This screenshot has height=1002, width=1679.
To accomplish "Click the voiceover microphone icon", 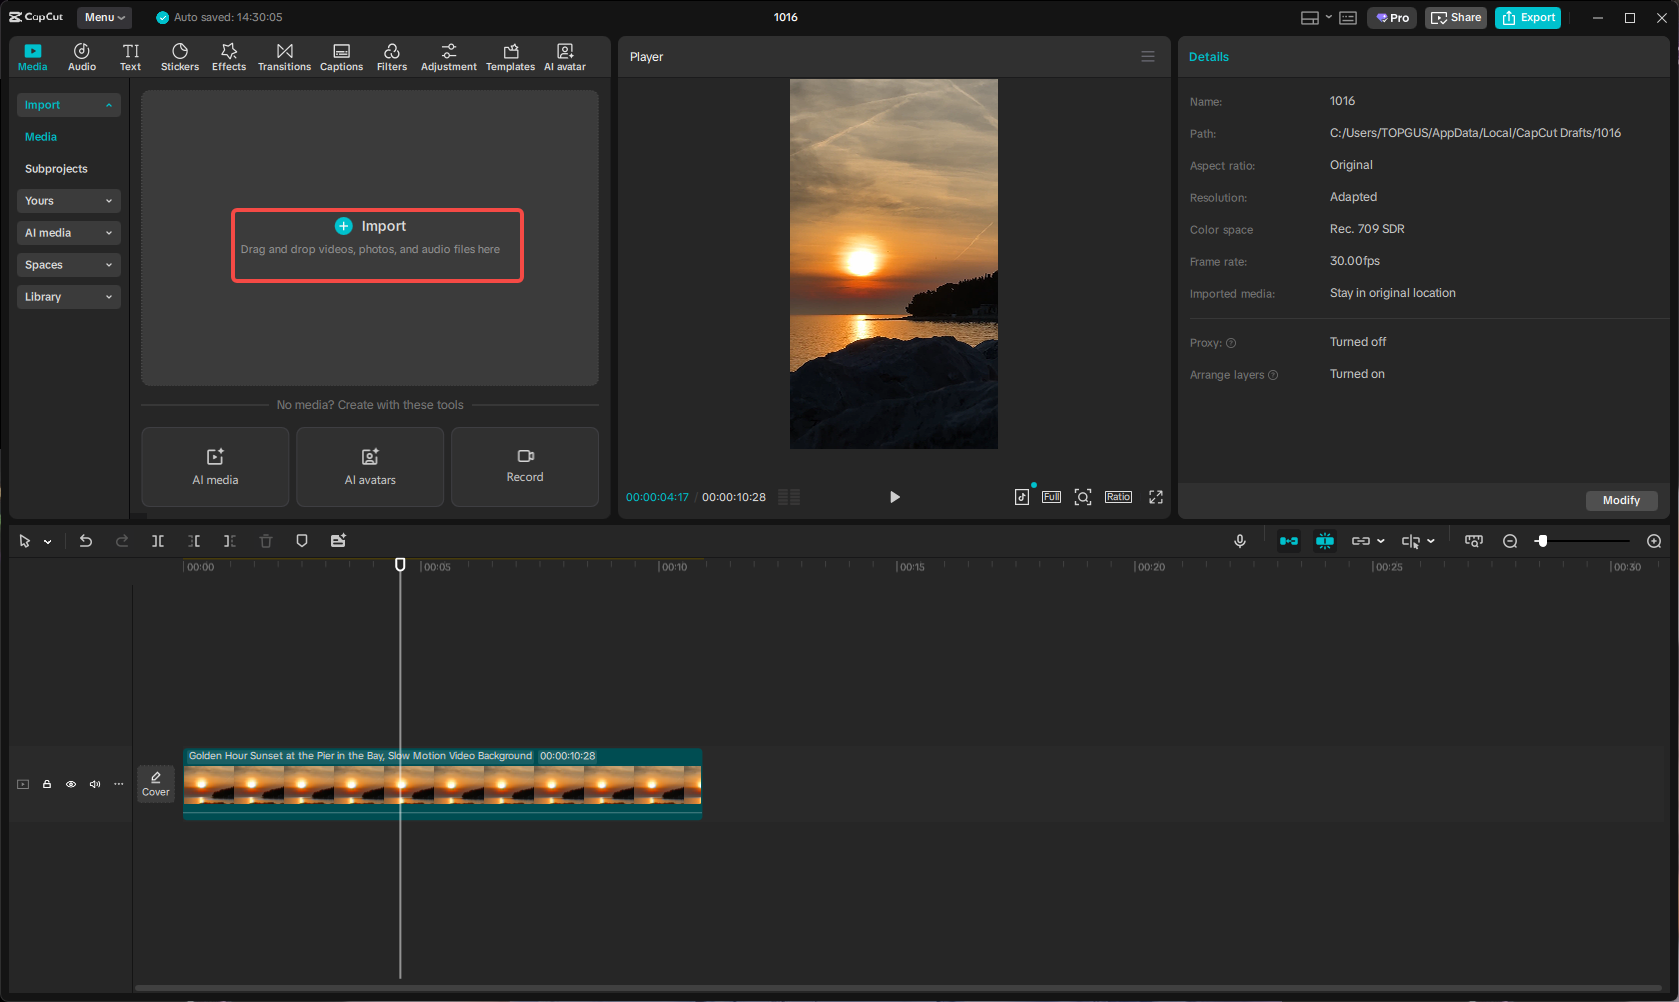I will click(x=1240, y=541).
